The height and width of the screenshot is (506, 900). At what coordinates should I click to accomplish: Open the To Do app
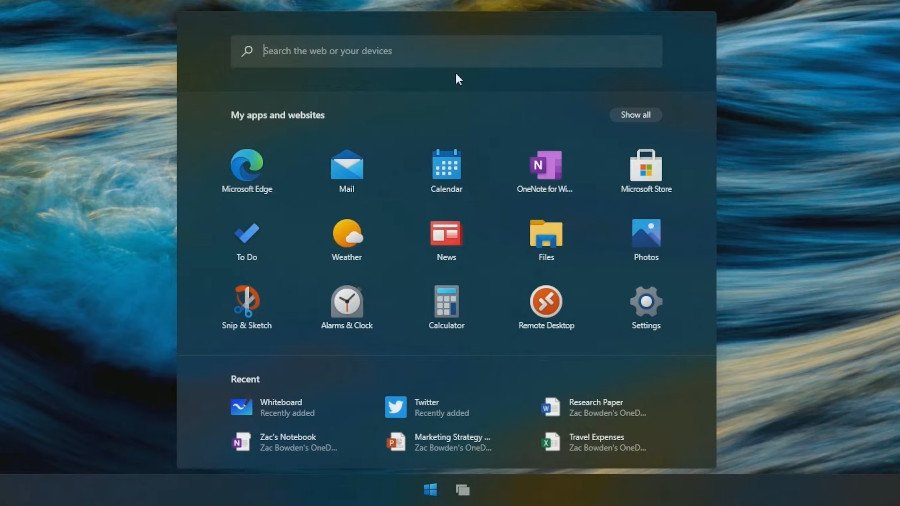(x=247, y=234)
